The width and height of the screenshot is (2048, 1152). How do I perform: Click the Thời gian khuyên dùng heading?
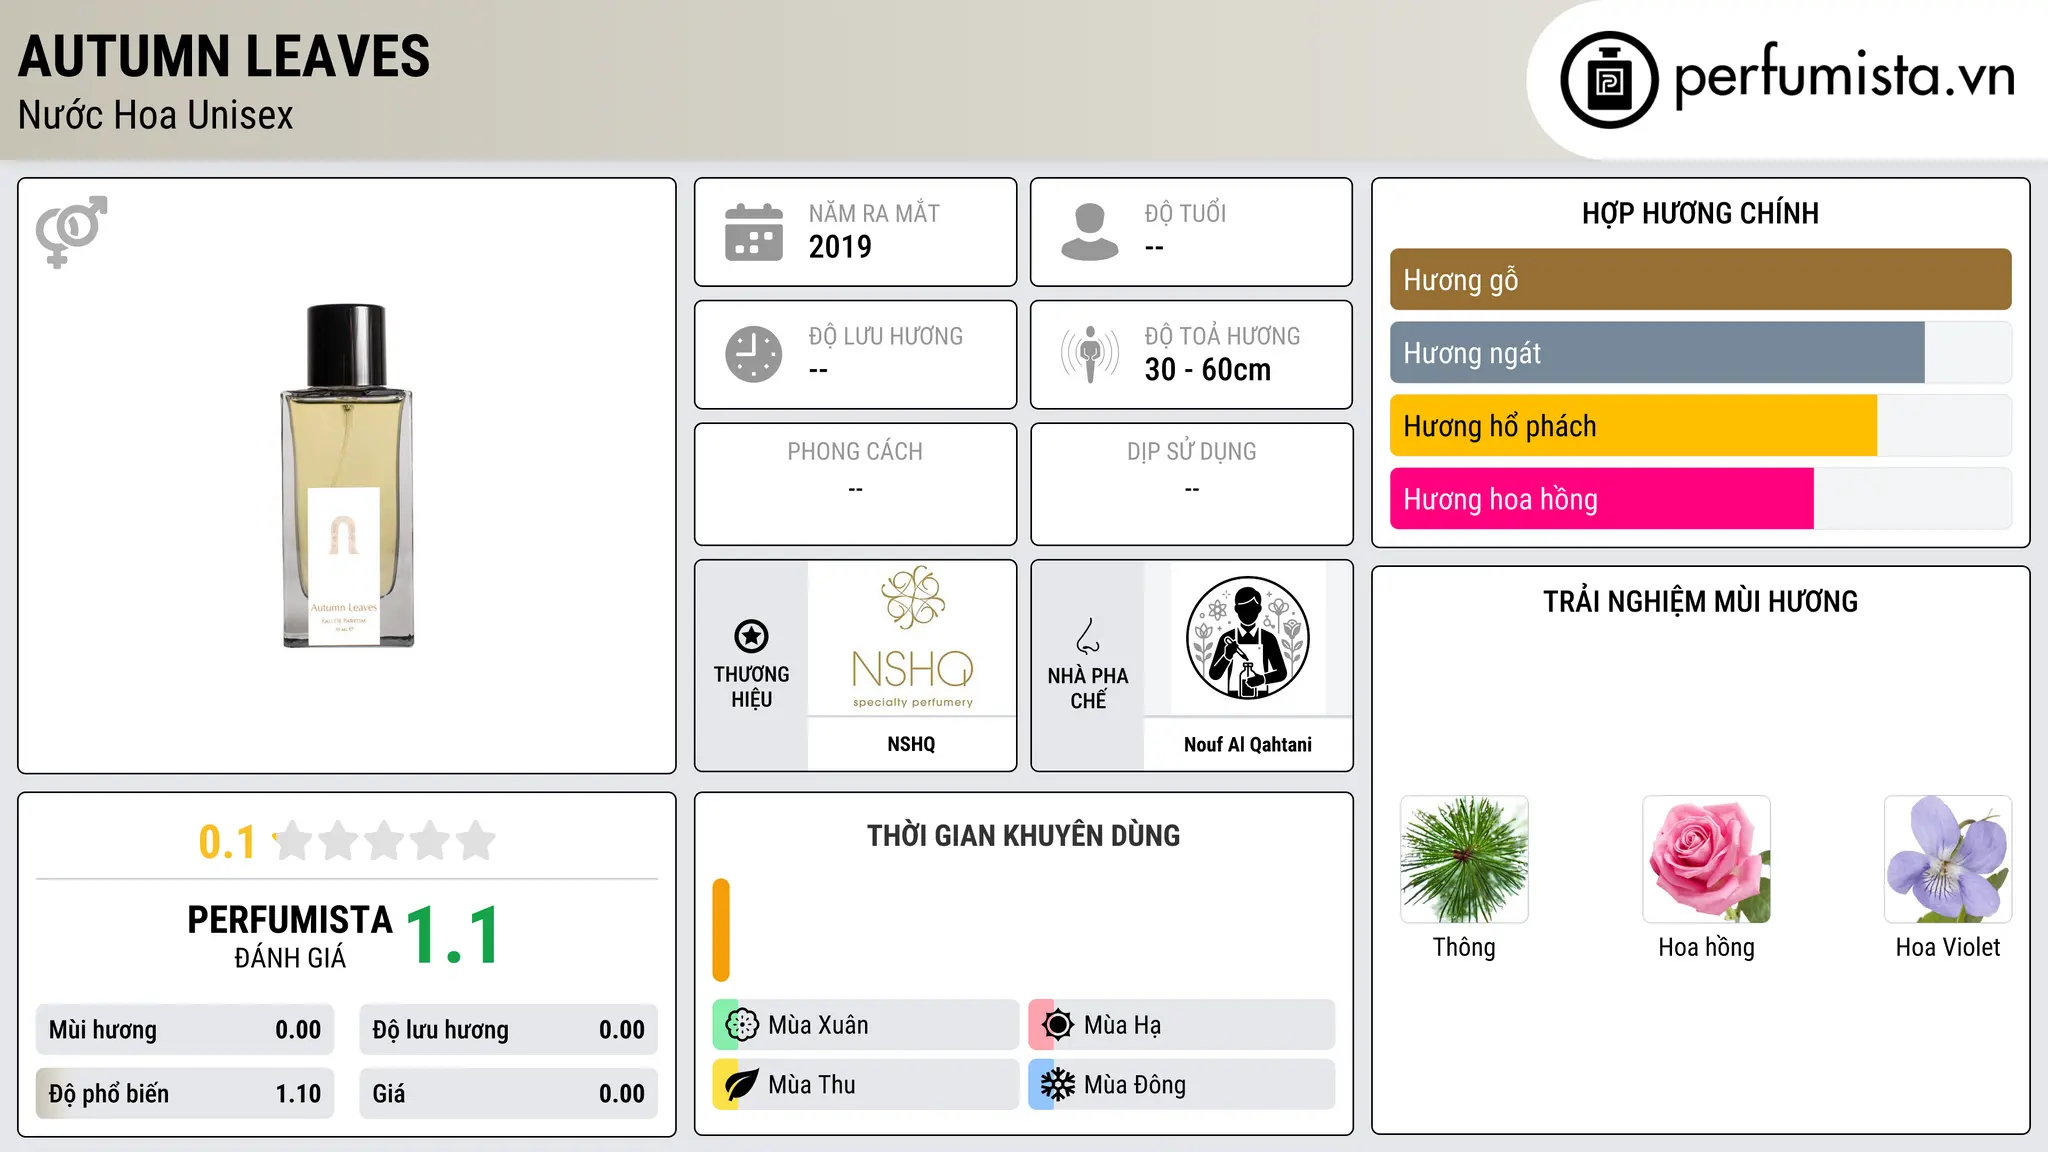pyautogui.click(x=1023, y=835)
